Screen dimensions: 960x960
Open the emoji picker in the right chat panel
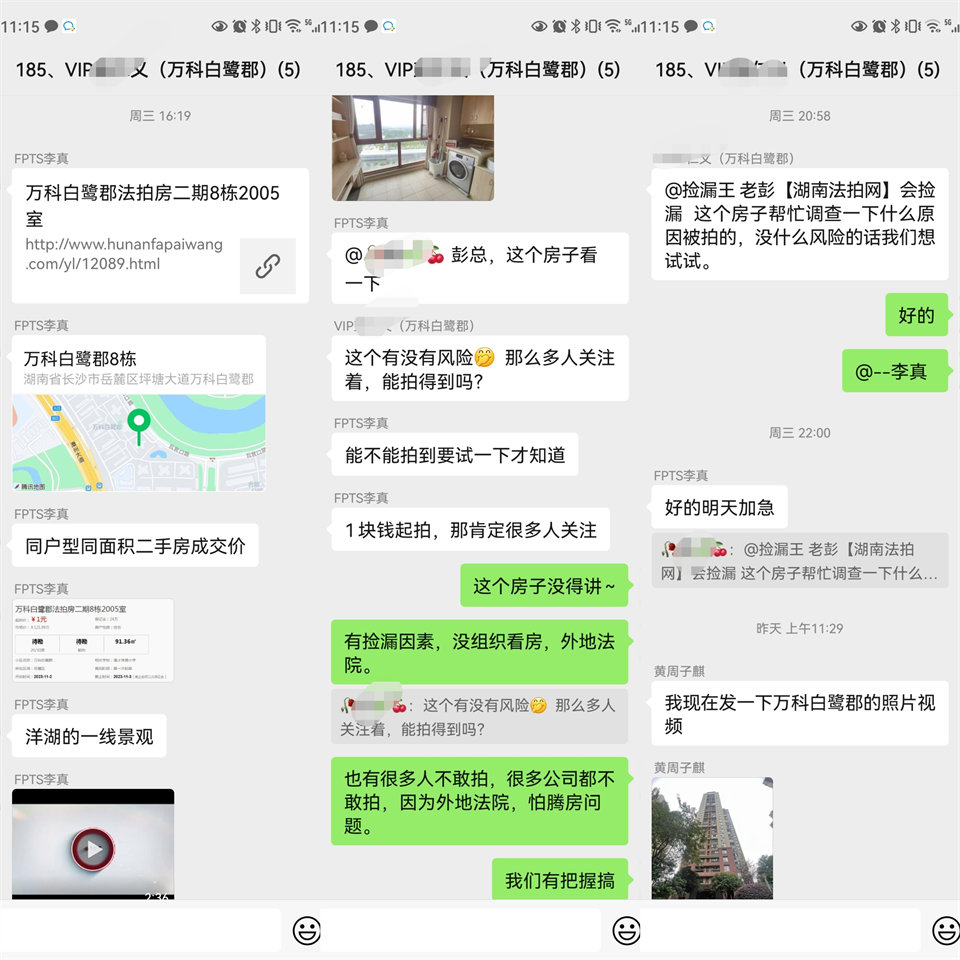point(944,931)
